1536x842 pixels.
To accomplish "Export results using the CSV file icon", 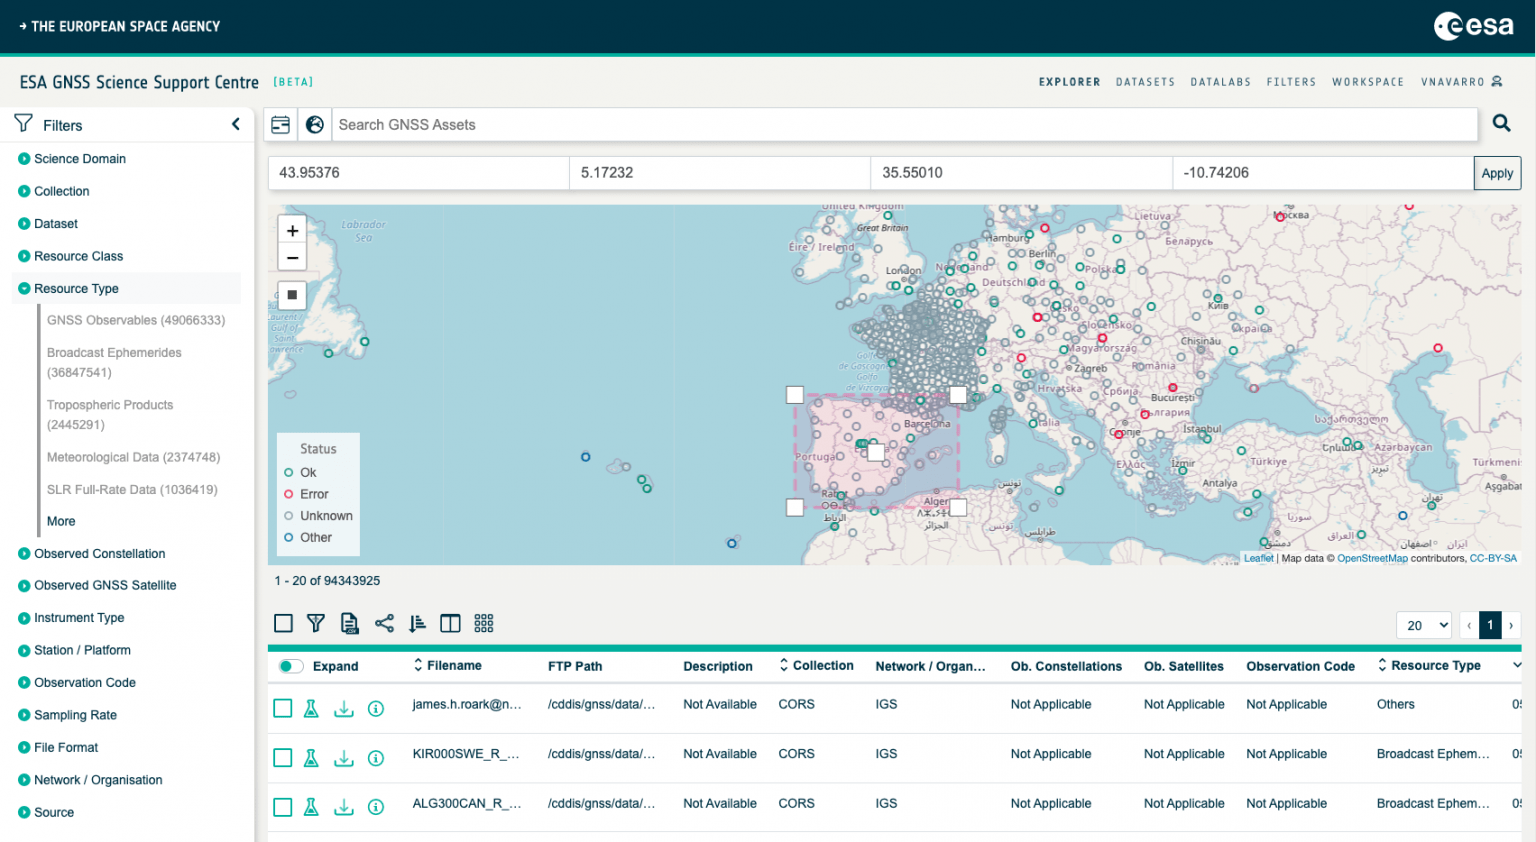I will tap(349, 623).
